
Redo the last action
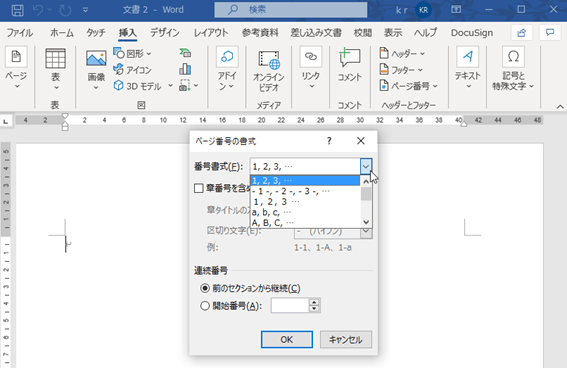[65, 10]
